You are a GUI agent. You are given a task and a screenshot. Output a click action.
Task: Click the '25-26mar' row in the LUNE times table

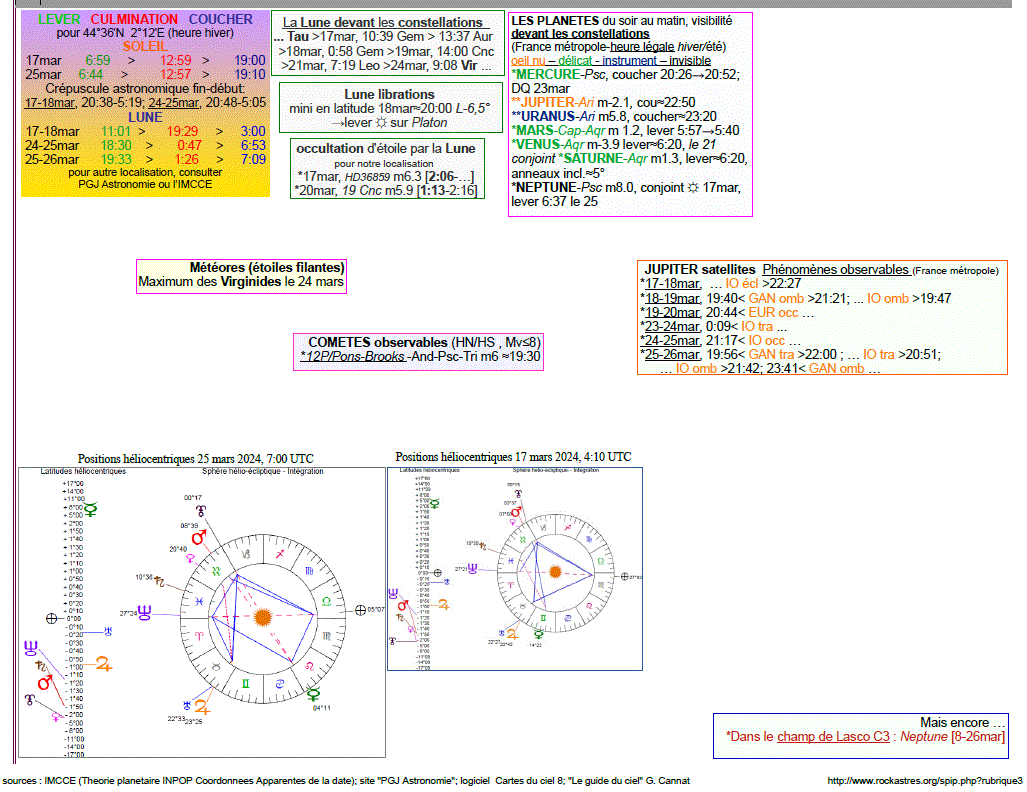[x=145, y=159]
